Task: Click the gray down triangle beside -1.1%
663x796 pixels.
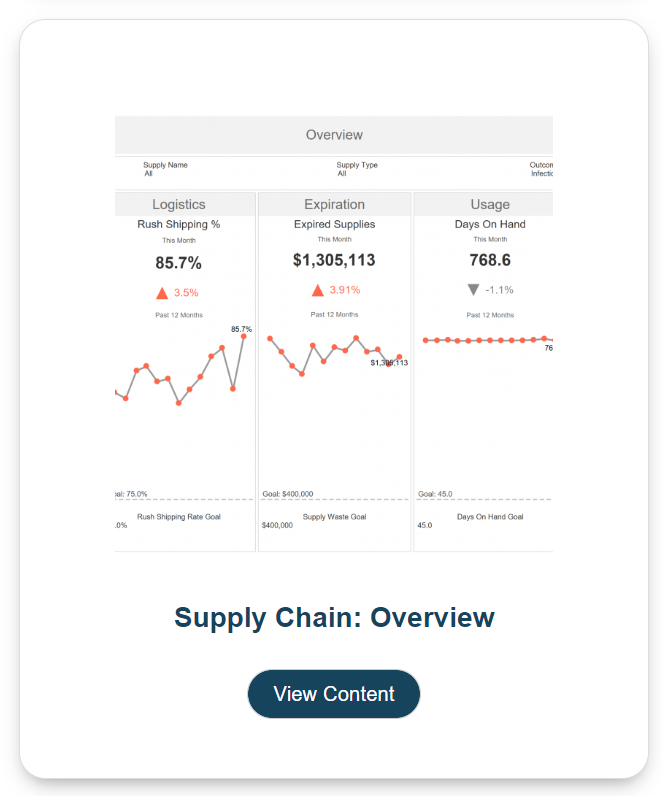Action: (473, 290)
